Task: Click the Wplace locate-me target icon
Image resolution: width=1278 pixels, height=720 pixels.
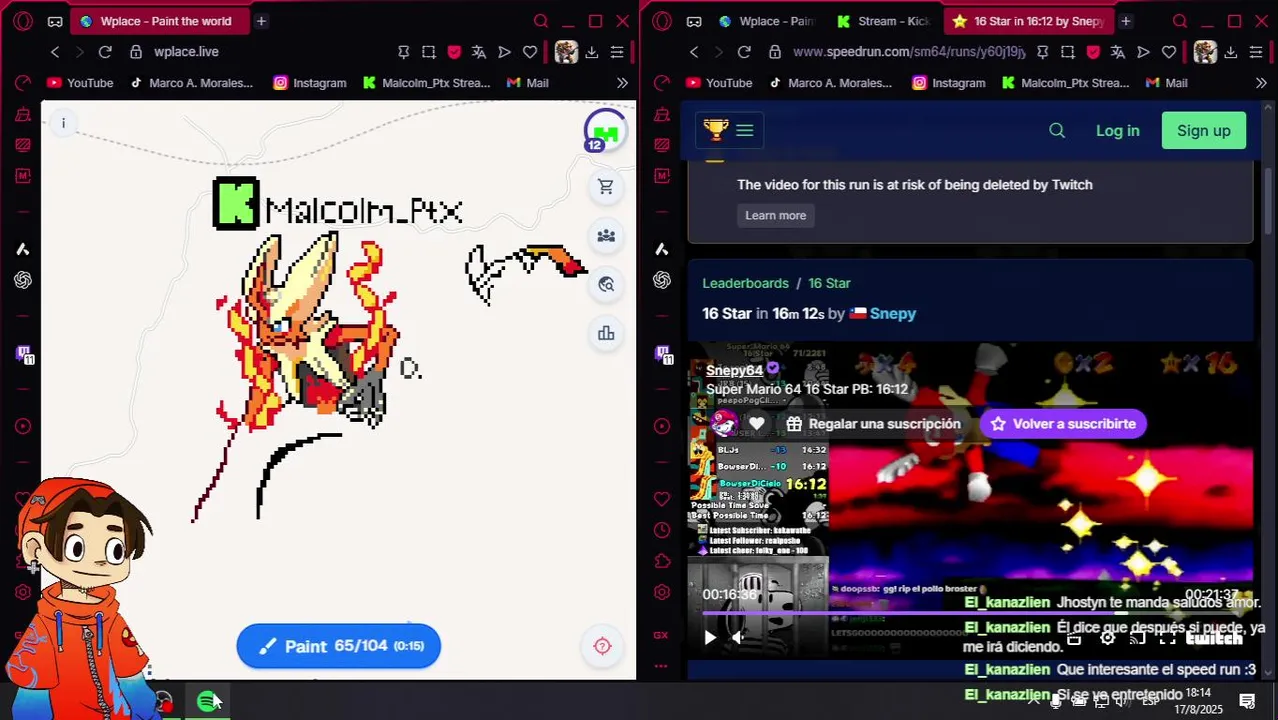Action: point(602,646)
